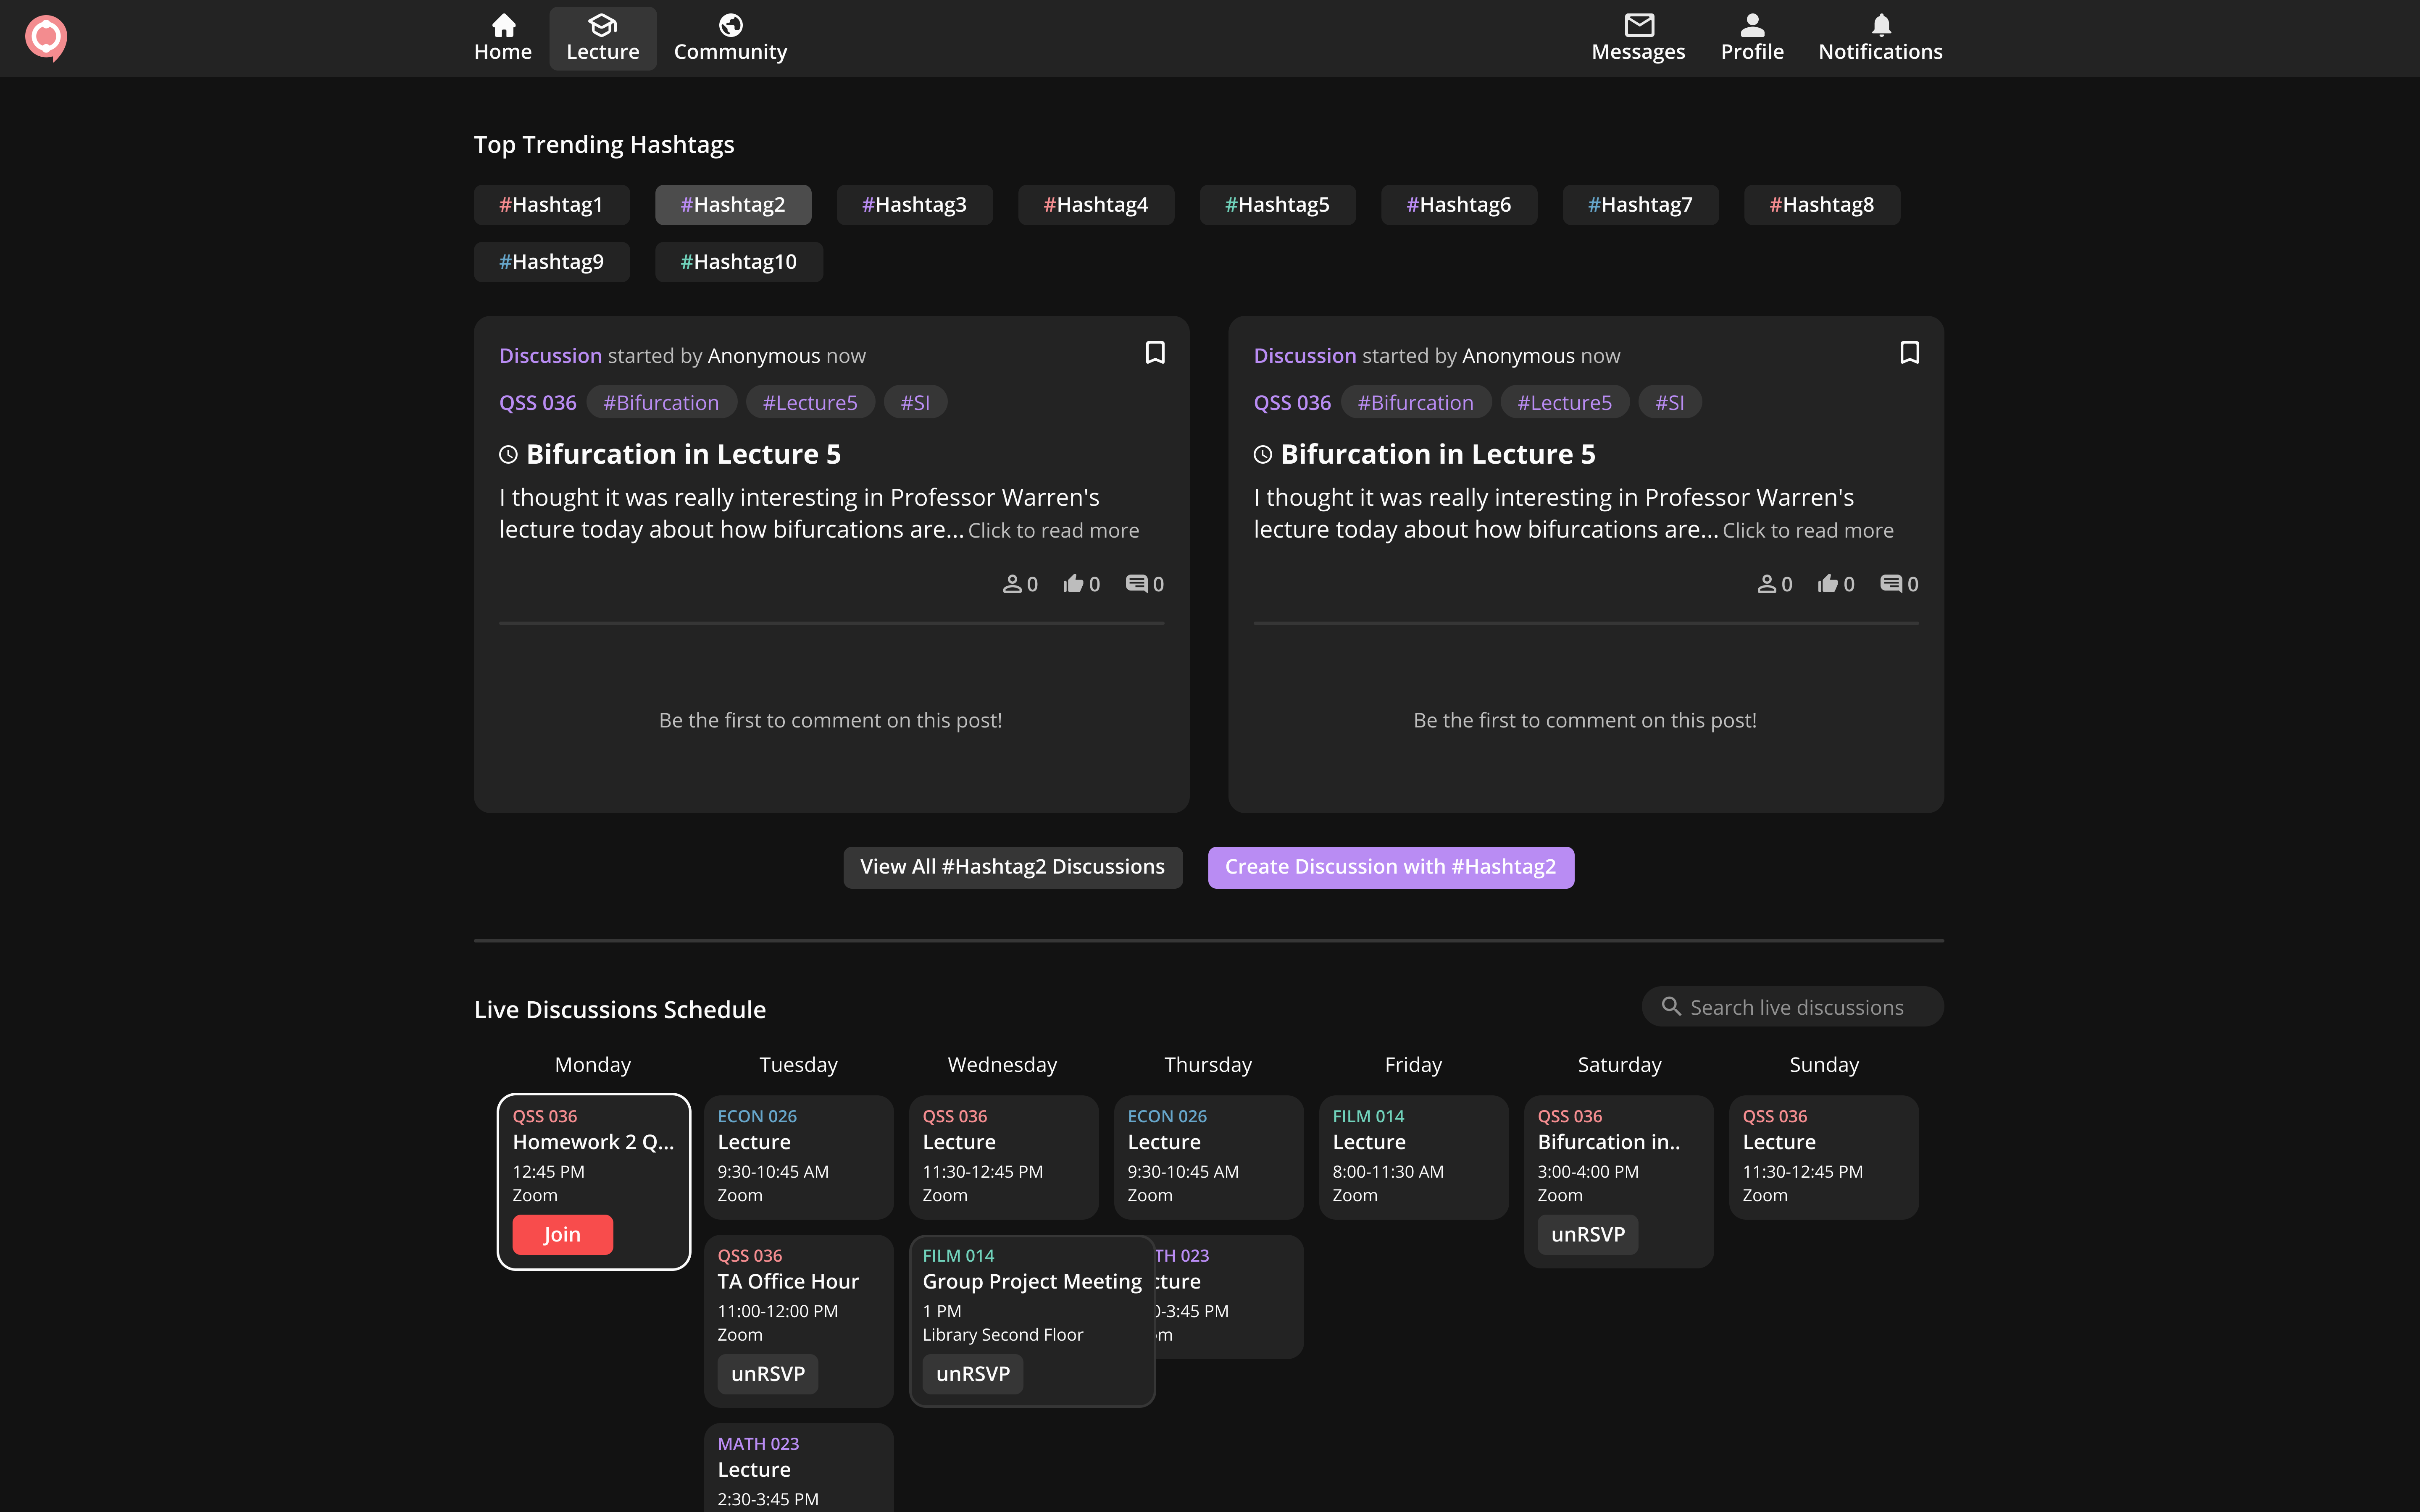Bookmark the right Bifurcation discussion card

[x=1909, y=353]
